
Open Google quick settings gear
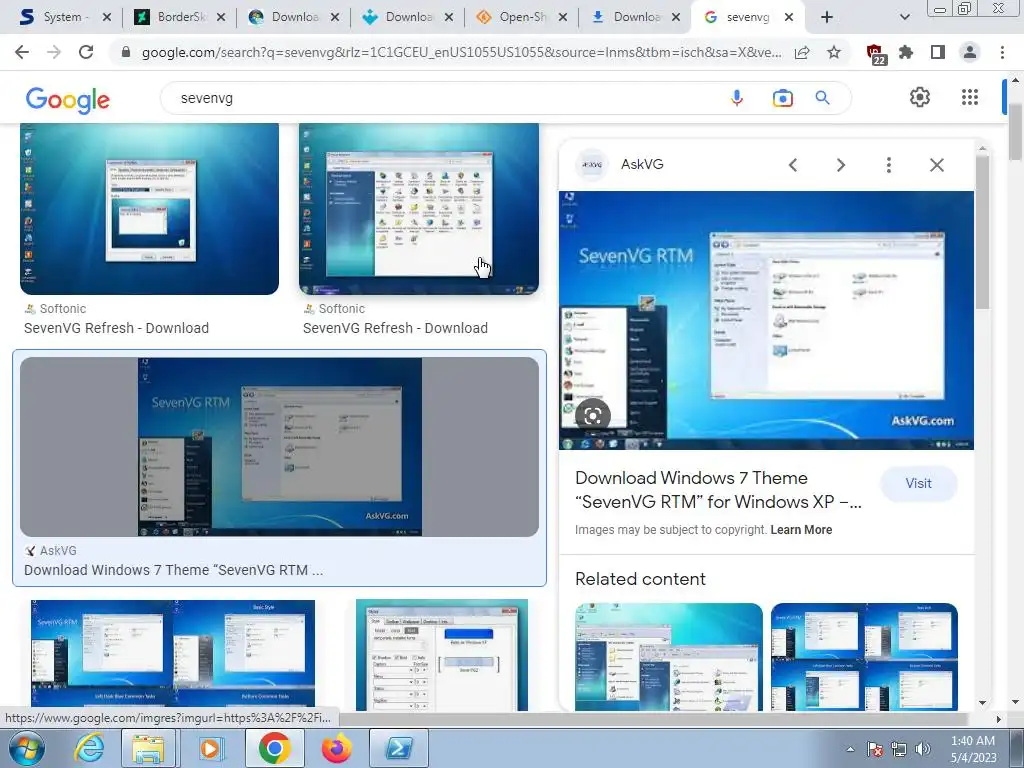pyautogui.click(x=920, y=97)
